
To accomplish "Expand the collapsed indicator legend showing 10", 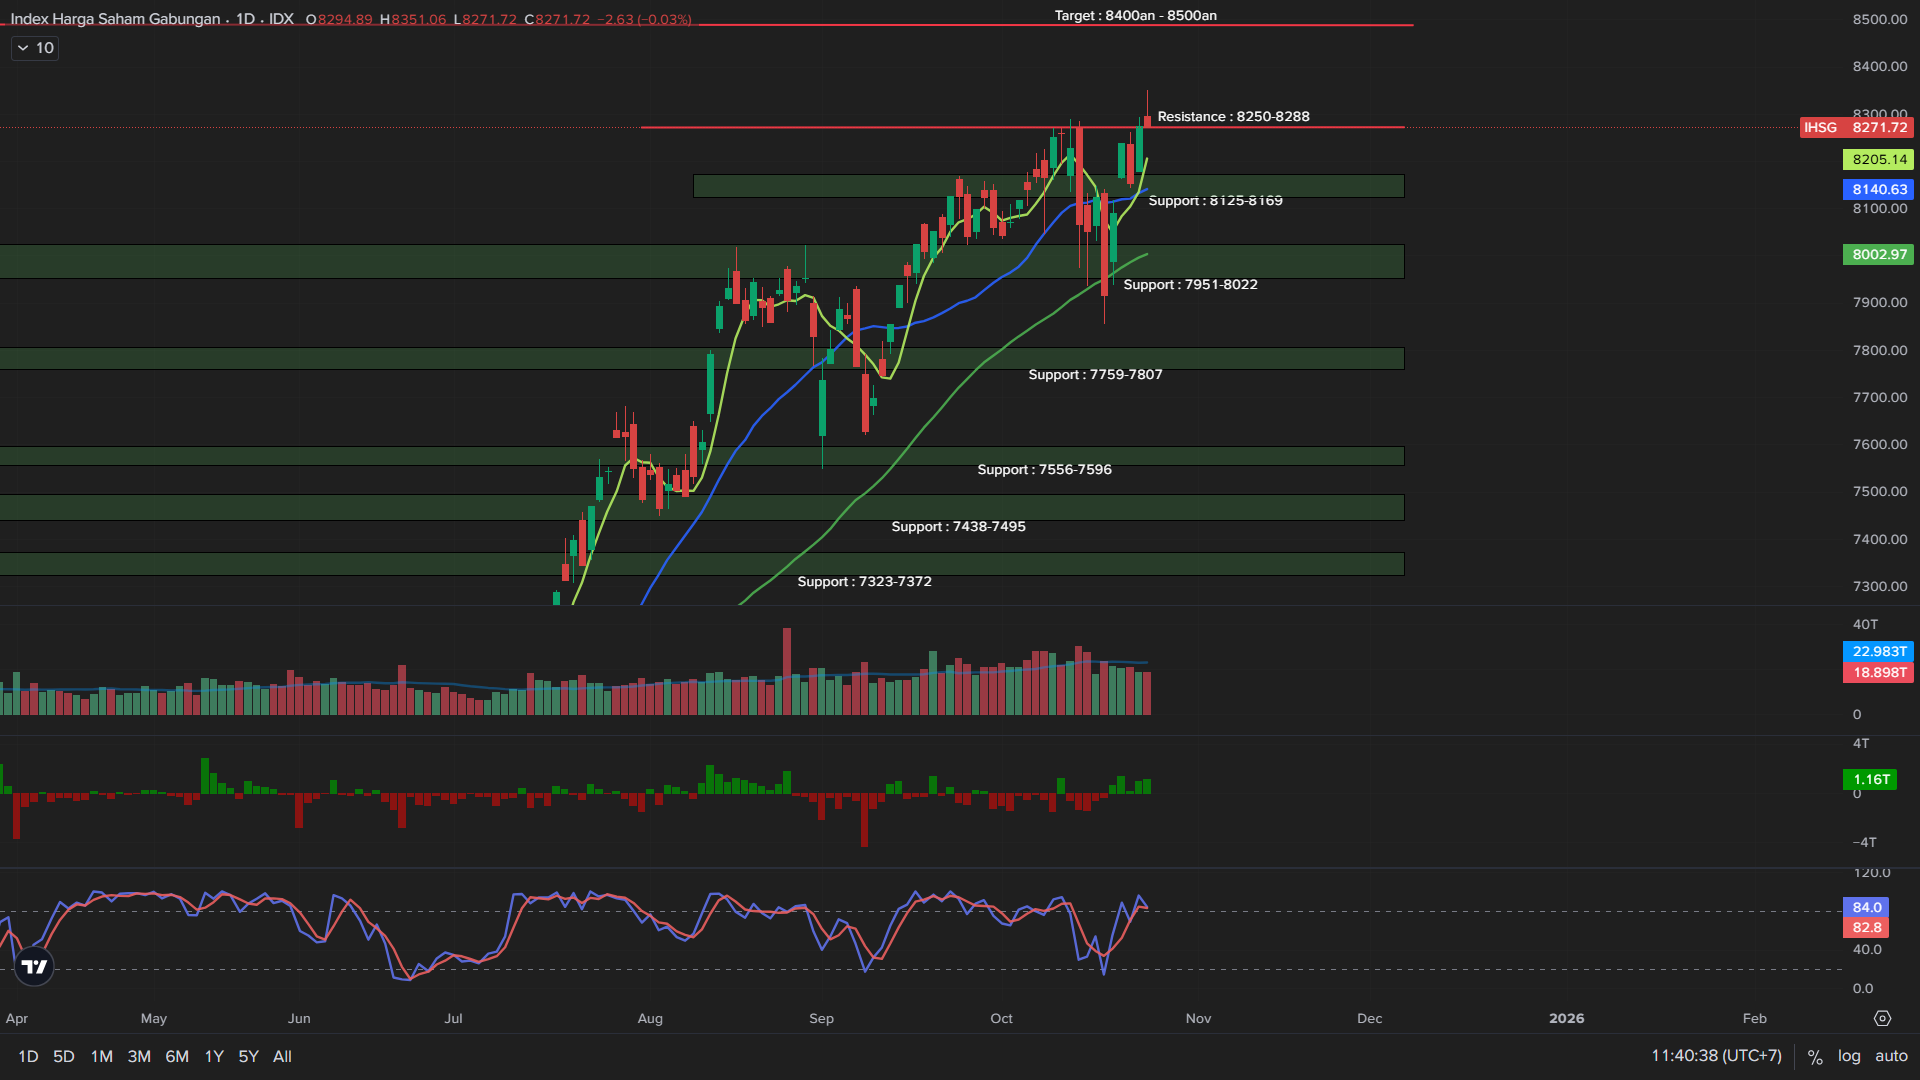I will pos(35,48).
